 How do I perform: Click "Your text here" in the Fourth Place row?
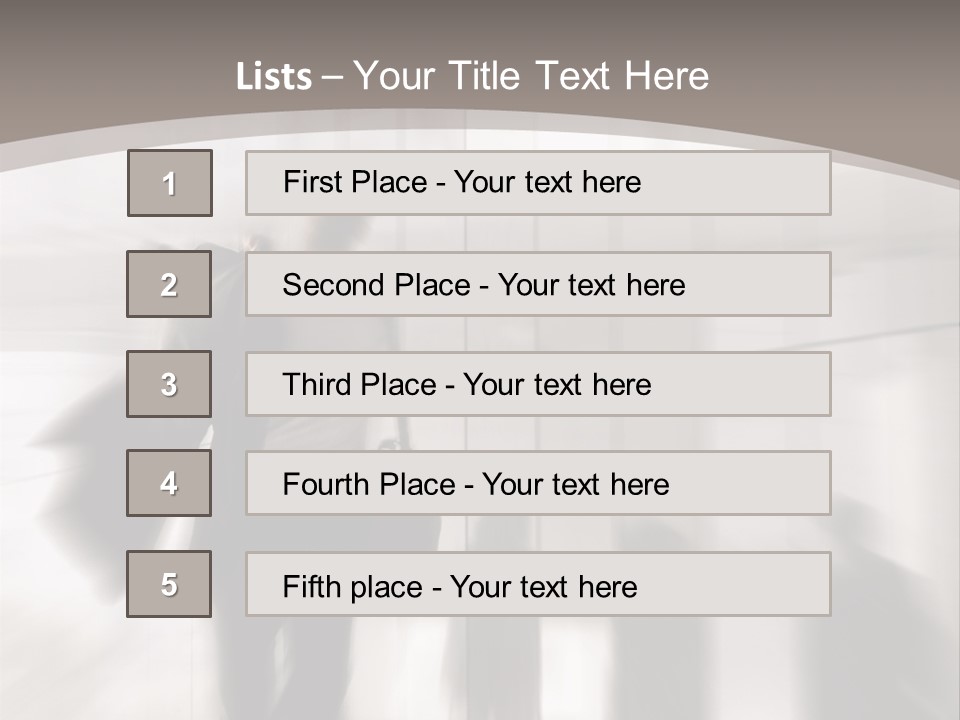575,485
